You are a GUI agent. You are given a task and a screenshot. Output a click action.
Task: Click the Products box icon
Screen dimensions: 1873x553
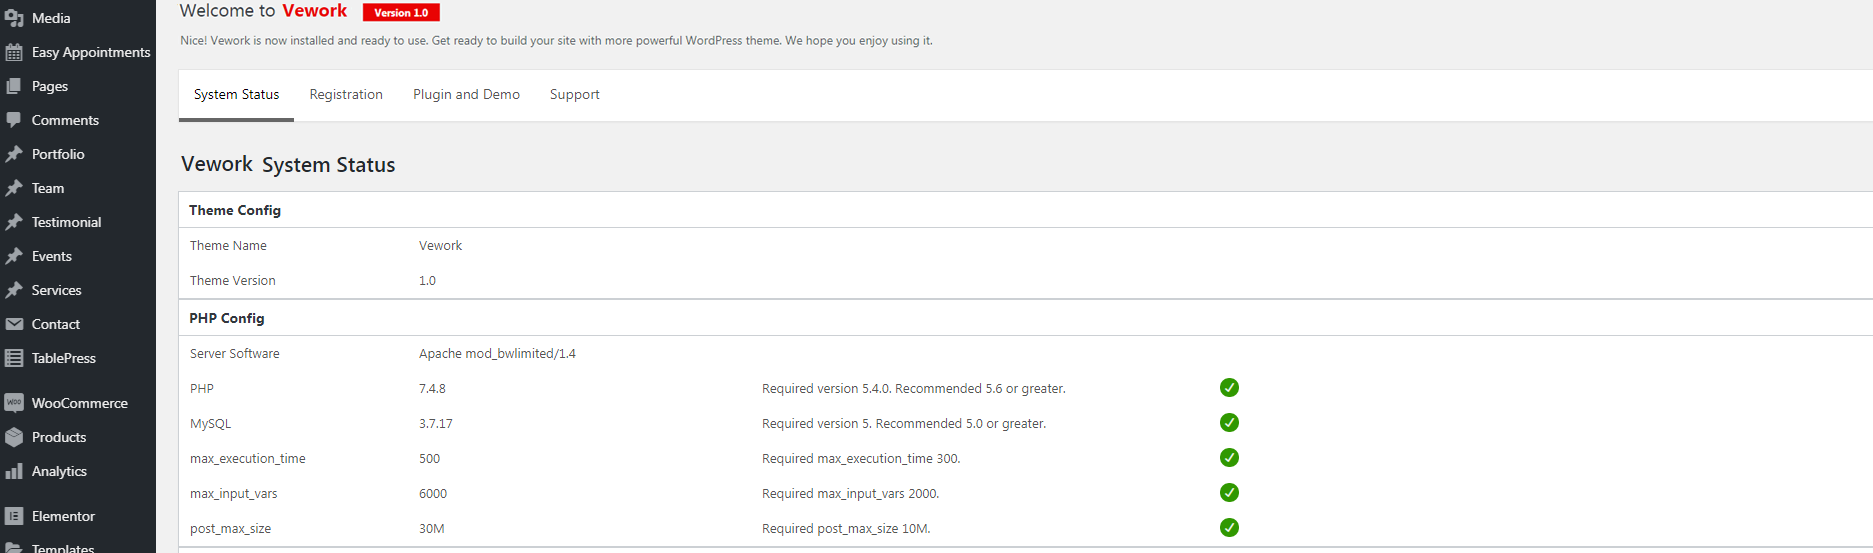pyautogui.click(x=14, y=437)
